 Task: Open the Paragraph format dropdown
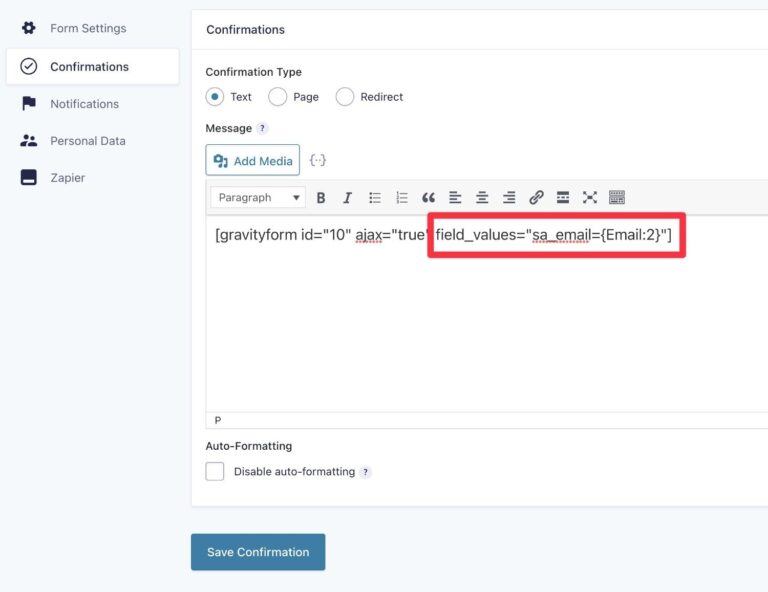coord(258,198)
